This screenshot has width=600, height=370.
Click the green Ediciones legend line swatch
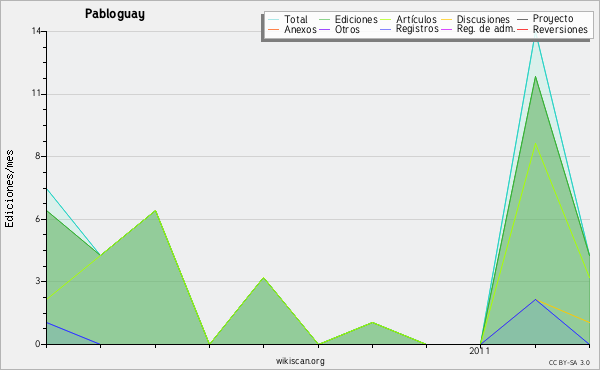tap(324, 19)
